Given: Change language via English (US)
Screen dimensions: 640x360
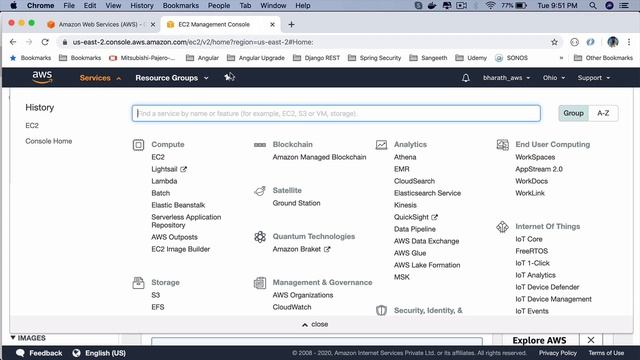Looking at the screenshot, I should 99,353.
